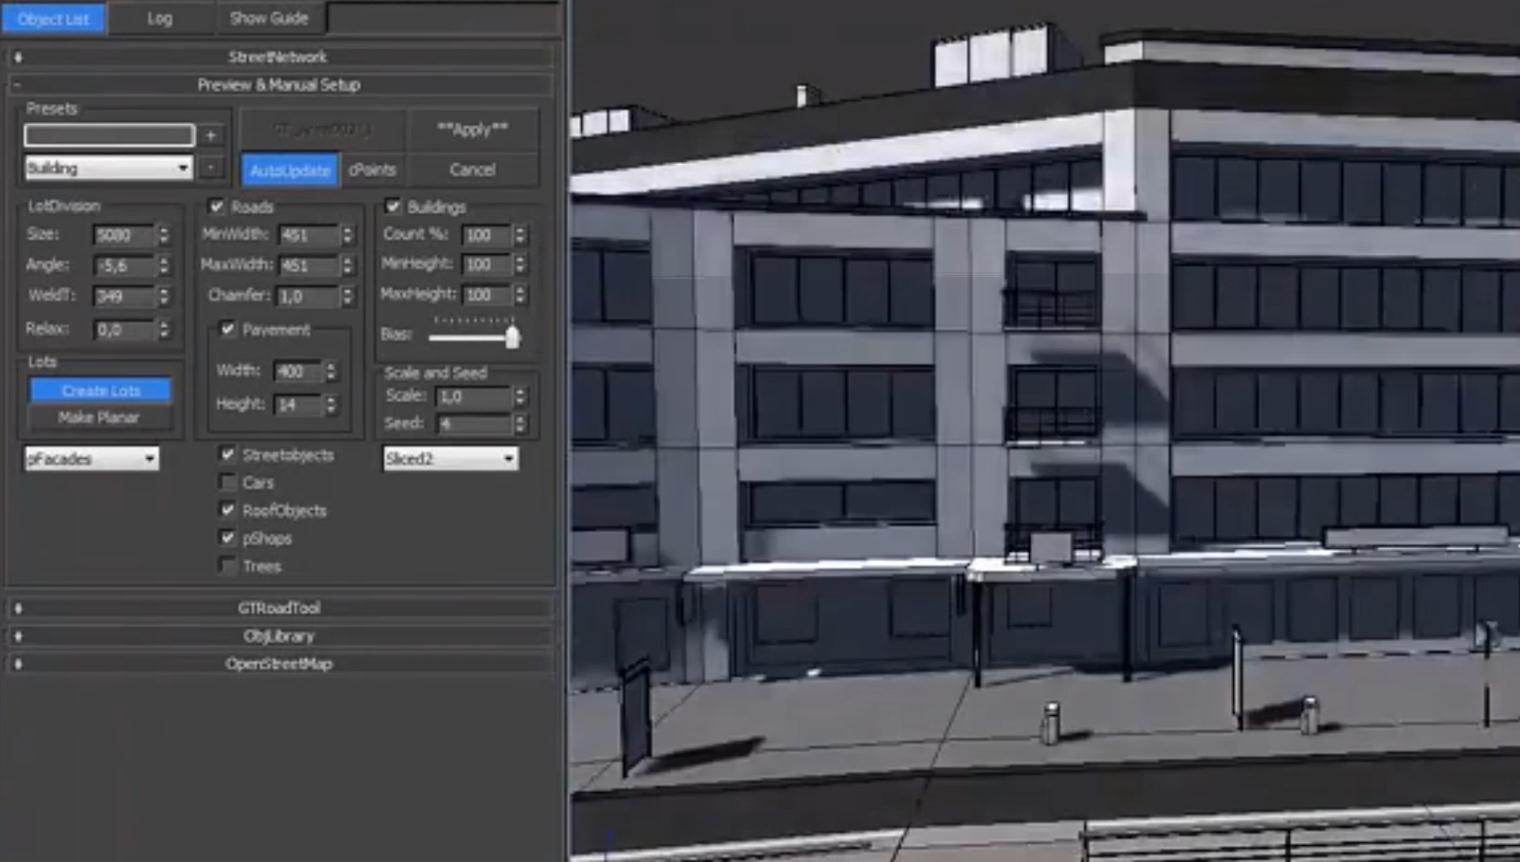Click the Size spinner arrows
This screenshot has width=1520, height=862.
[164, 235]
